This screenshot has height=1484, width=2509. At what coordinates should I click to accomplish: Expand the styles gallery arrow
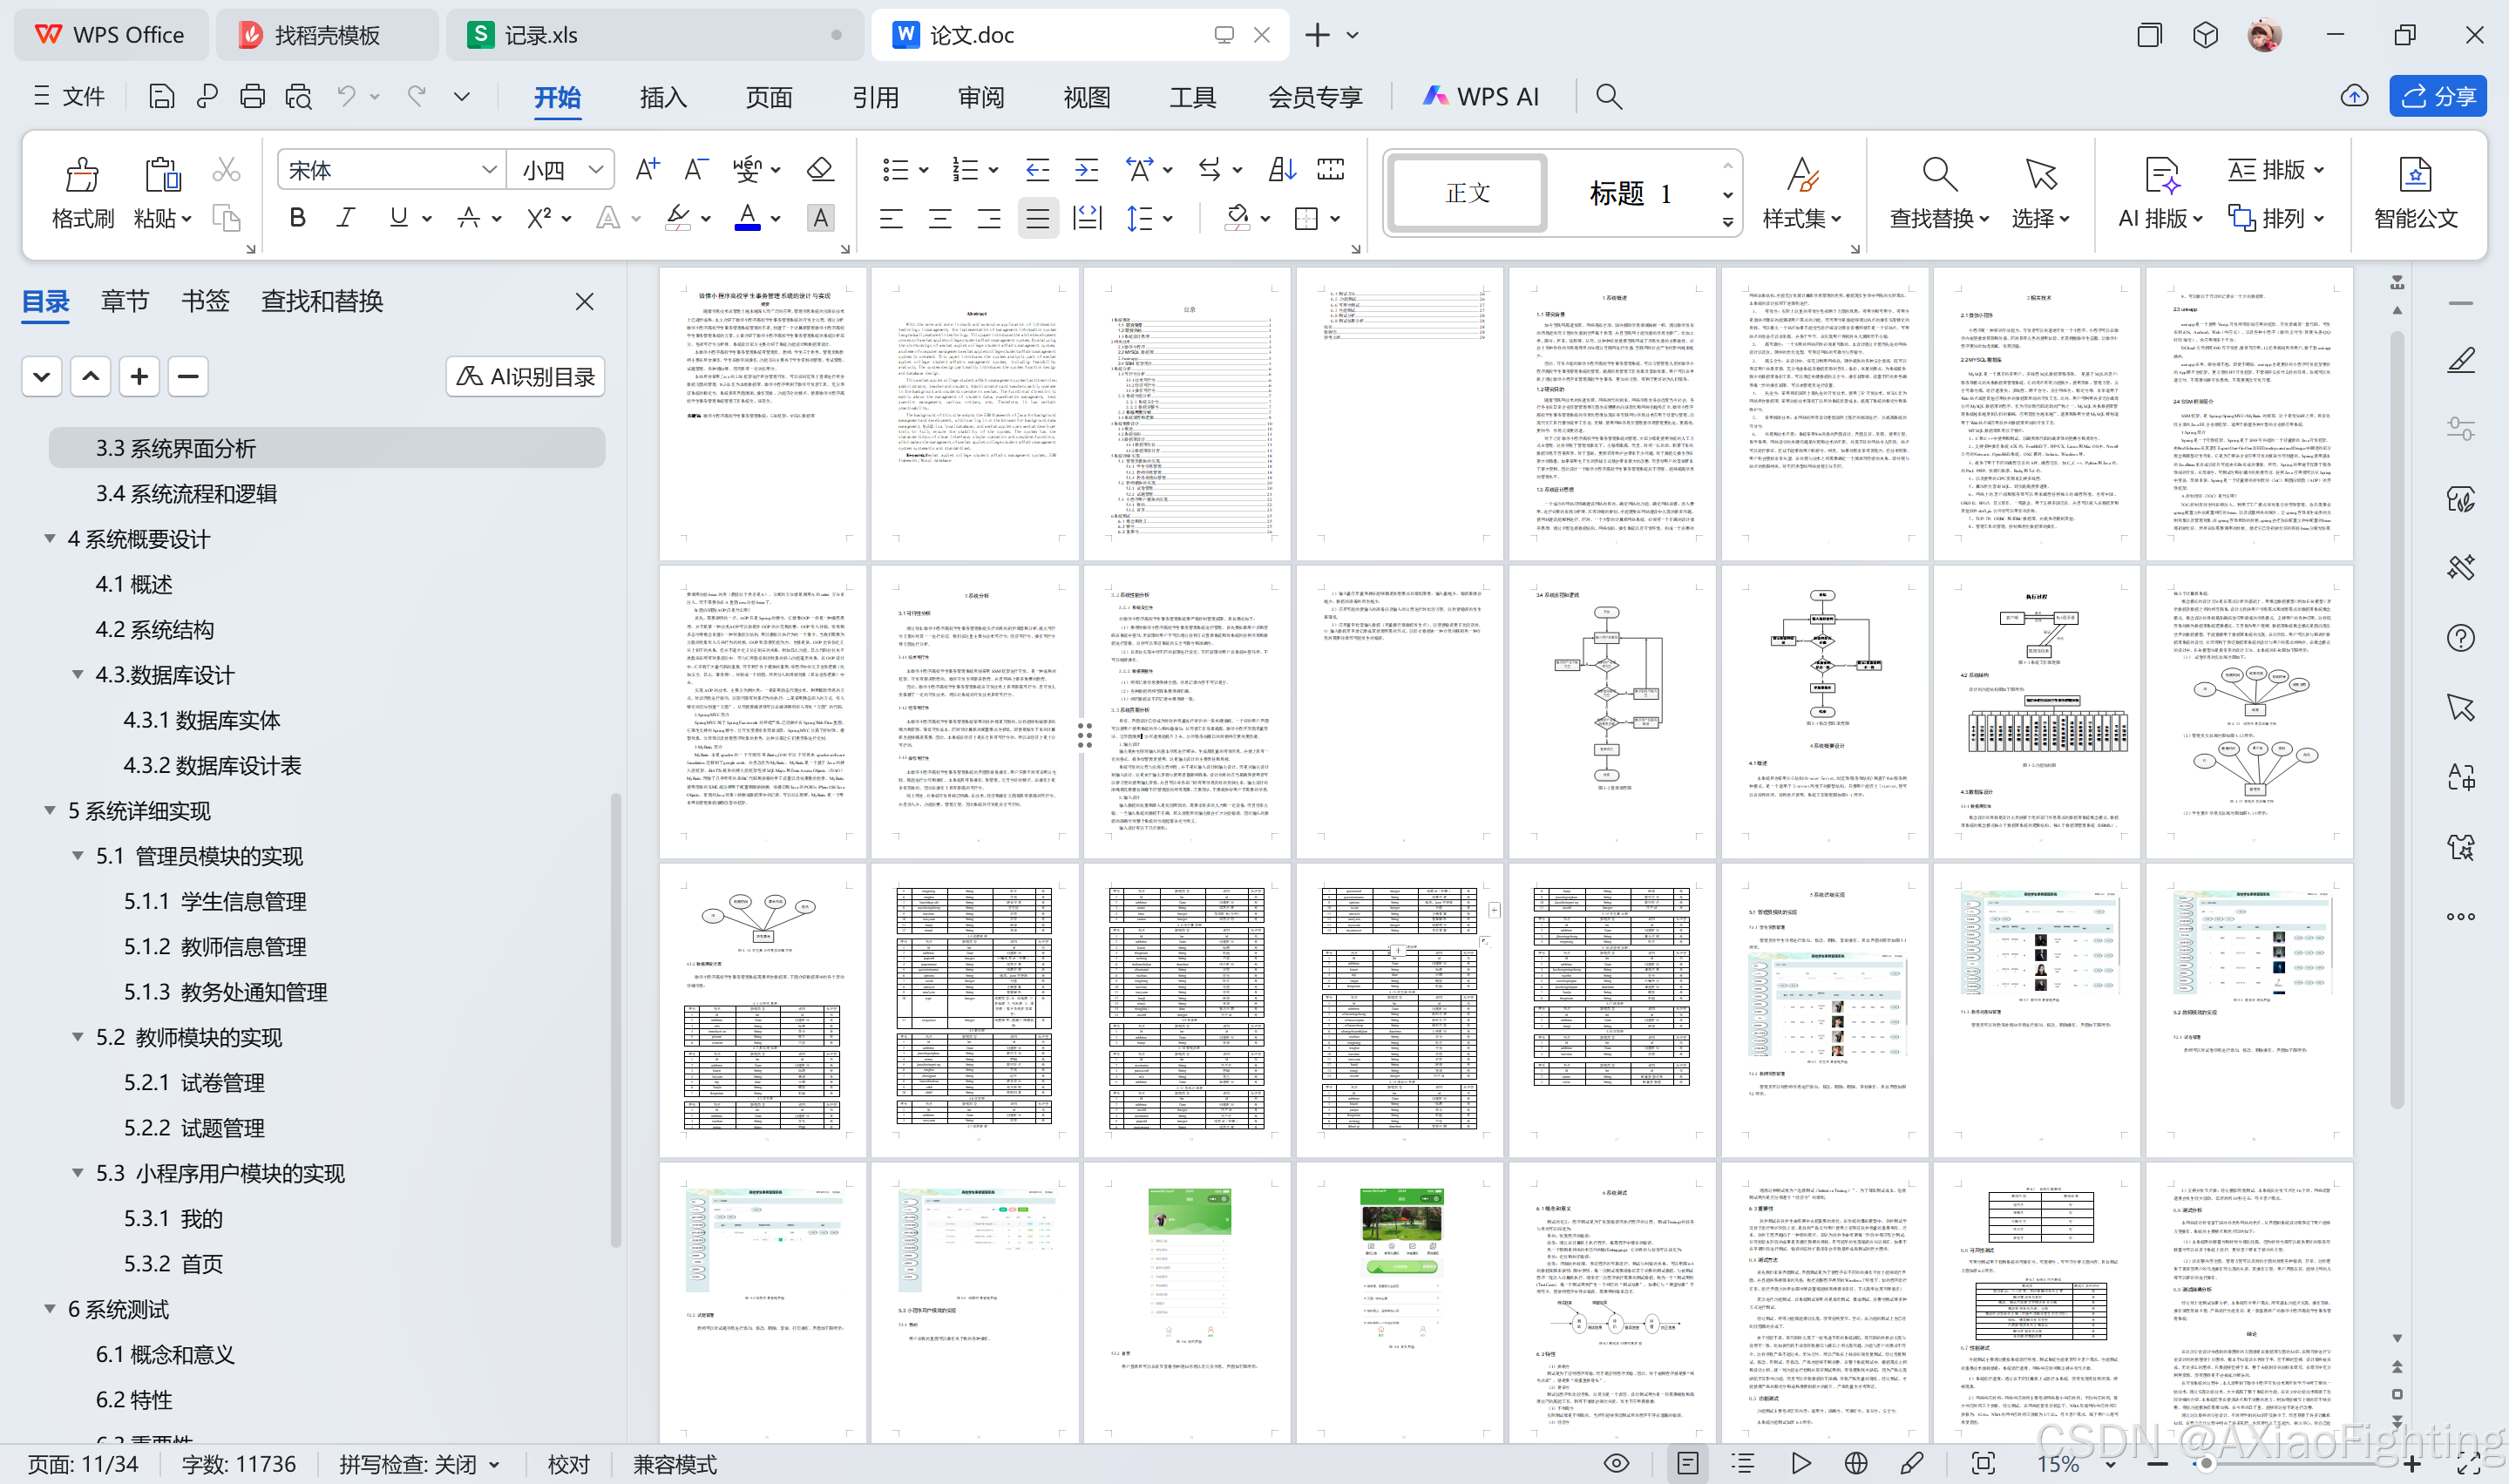click(x=1728, y=223)
